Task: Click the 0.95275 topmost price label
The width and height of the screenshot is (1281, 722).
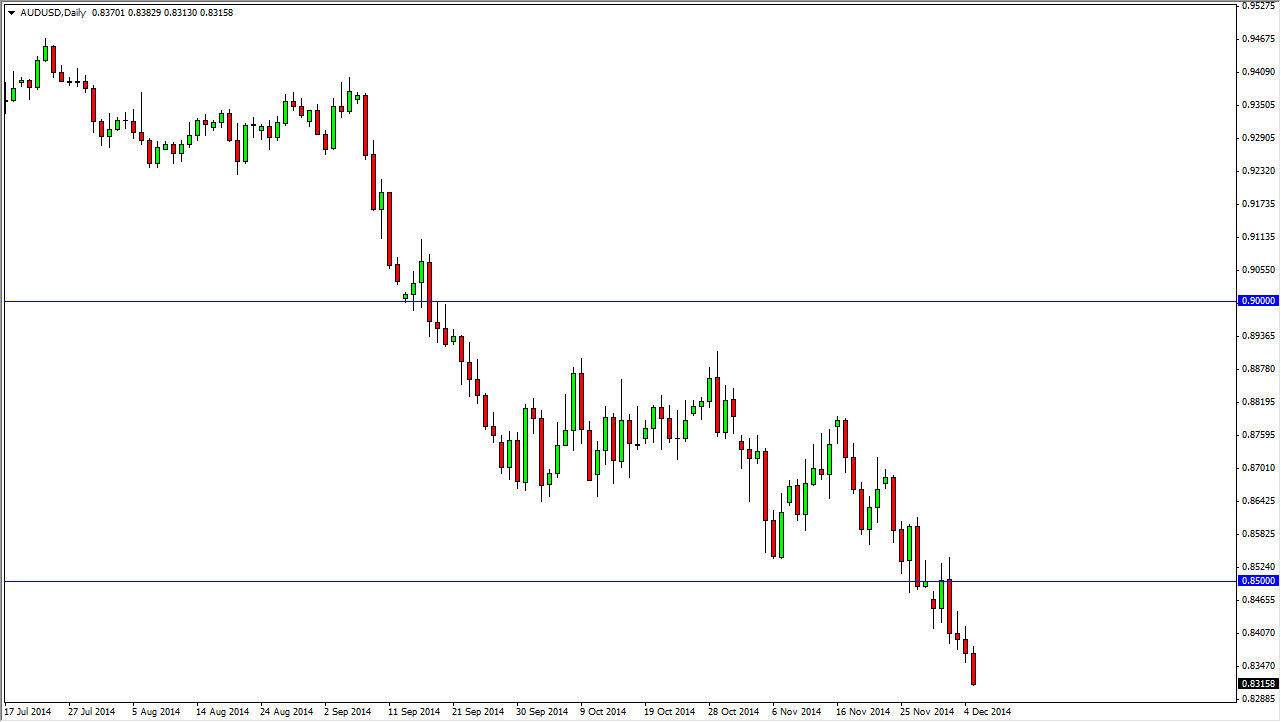Action: tap(1256, 8)
